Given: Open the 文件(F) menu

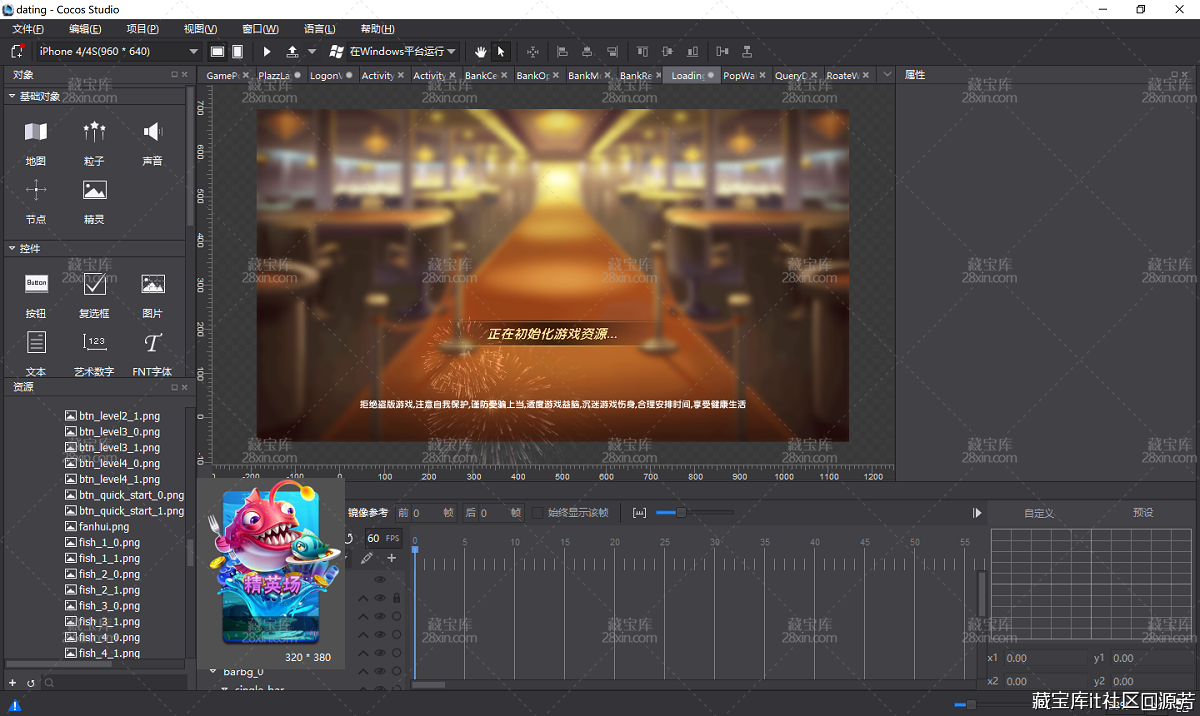Looking at the screenshot, I should click(x=28, y=29).
